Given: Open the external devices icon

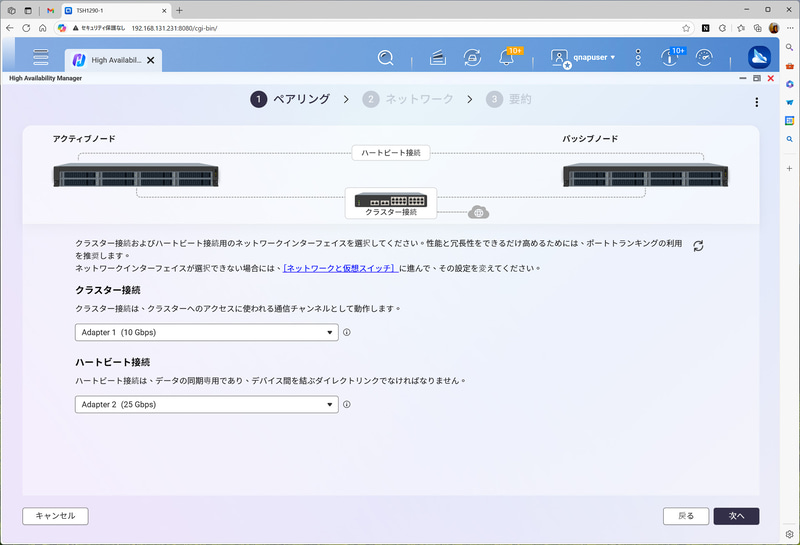Looking at the screenshot, I should click(472, 58).
